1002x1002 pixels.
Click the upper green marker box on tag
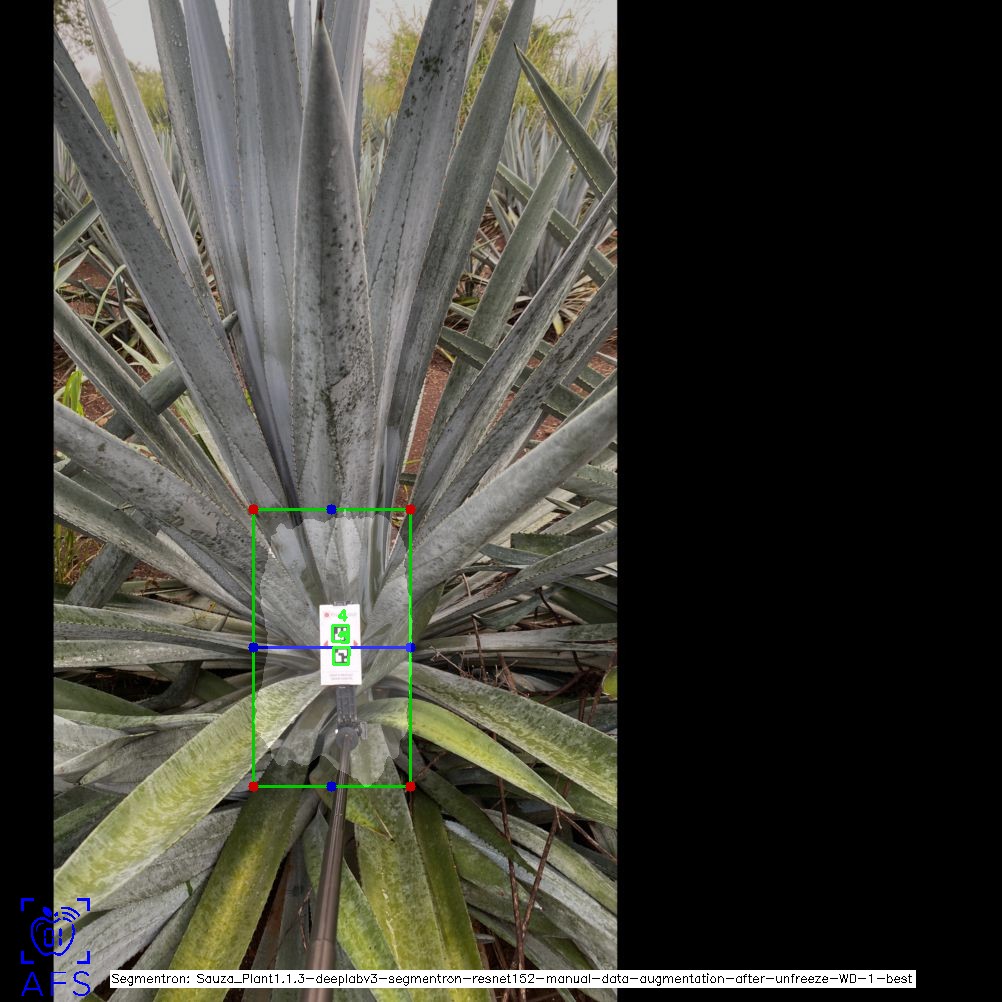[x=341, y=633]
